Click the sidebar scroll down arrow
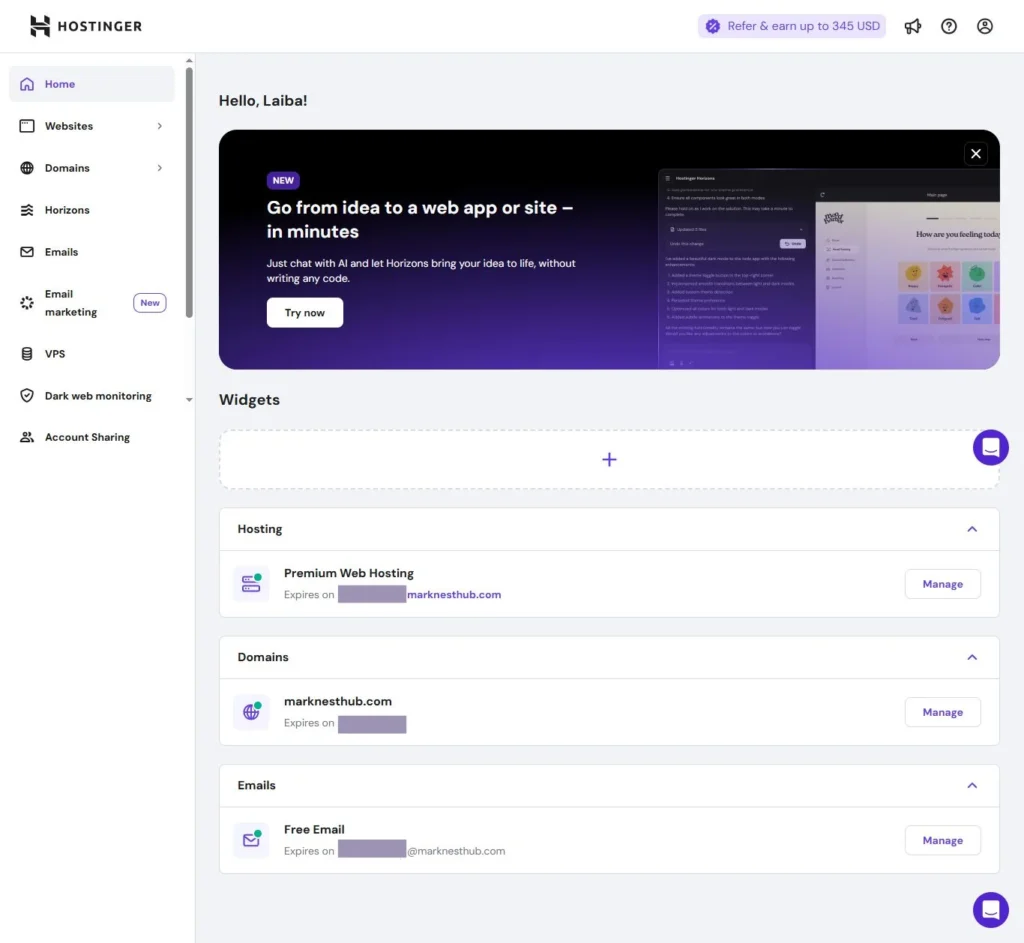1024x943 pixels. click(x=189, y=400)
